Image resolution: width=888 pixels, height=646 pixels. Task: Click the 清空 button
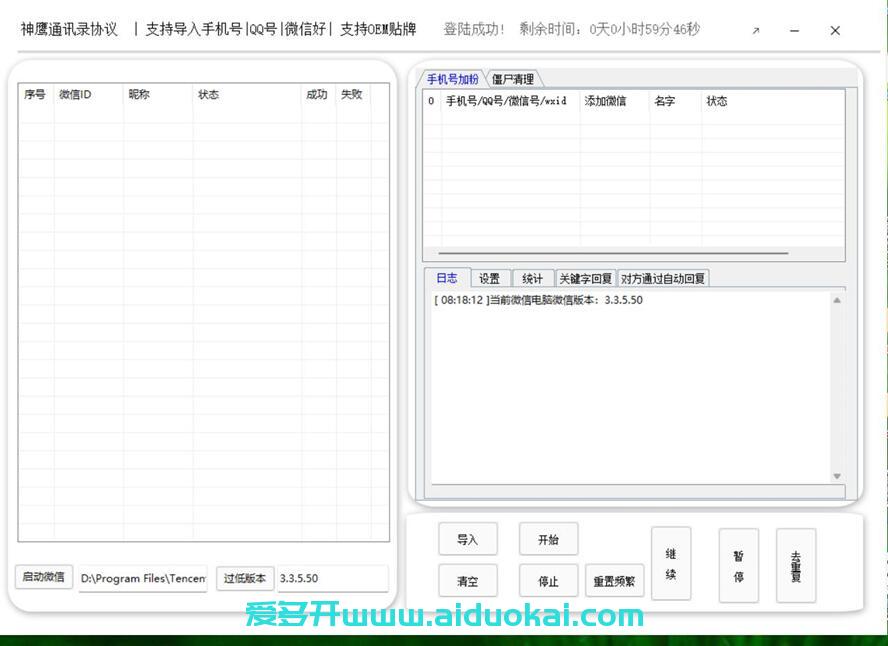point(468,580)
